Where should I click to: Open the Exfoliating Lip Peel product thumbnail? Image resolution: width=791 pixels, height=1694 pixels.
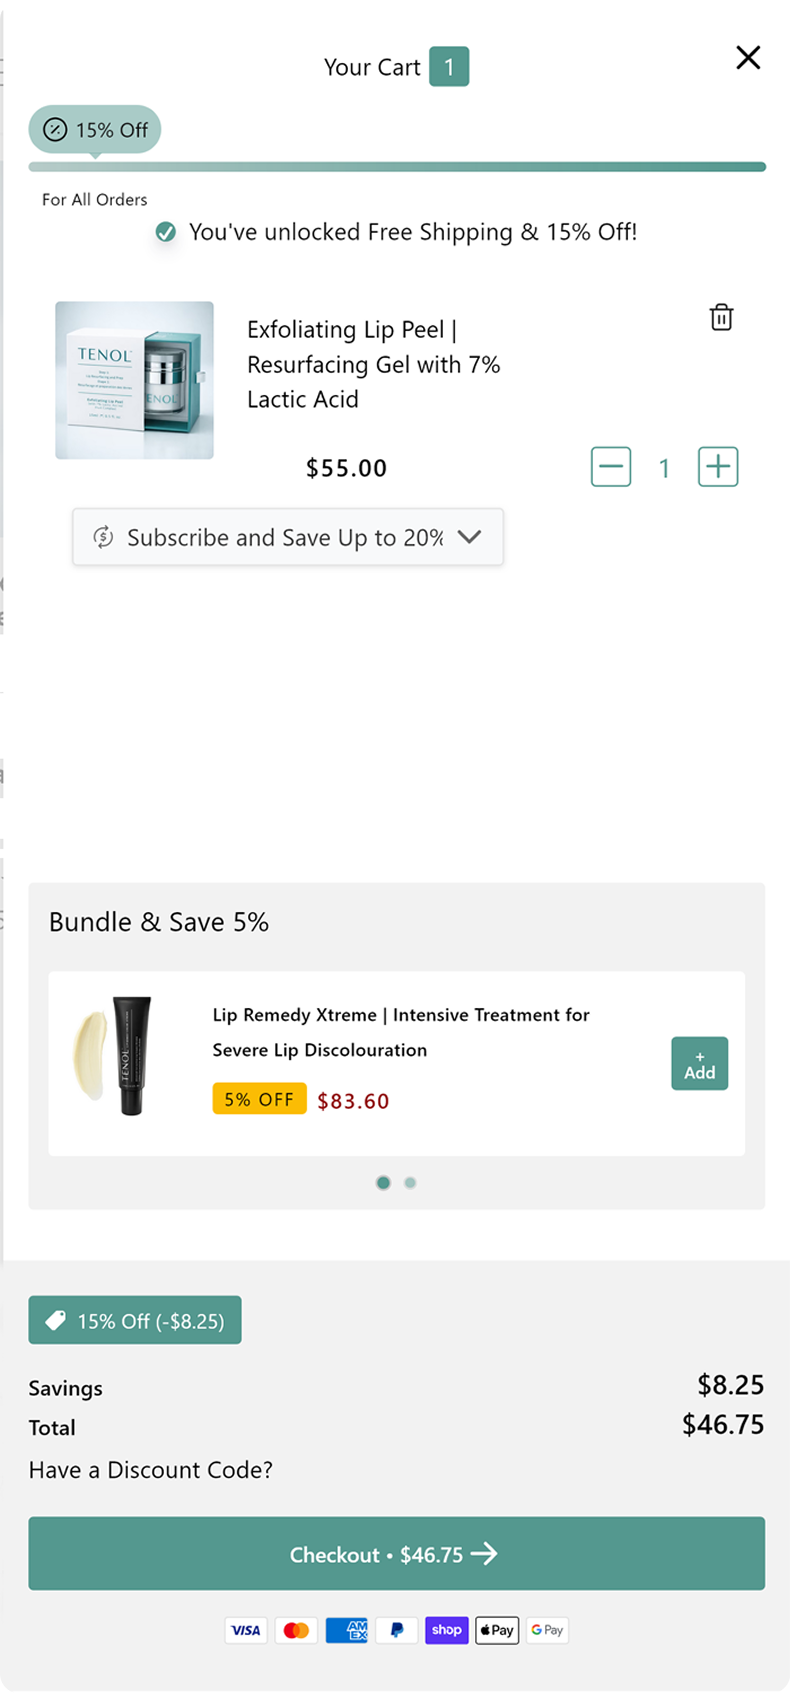[x=135, y=381]
